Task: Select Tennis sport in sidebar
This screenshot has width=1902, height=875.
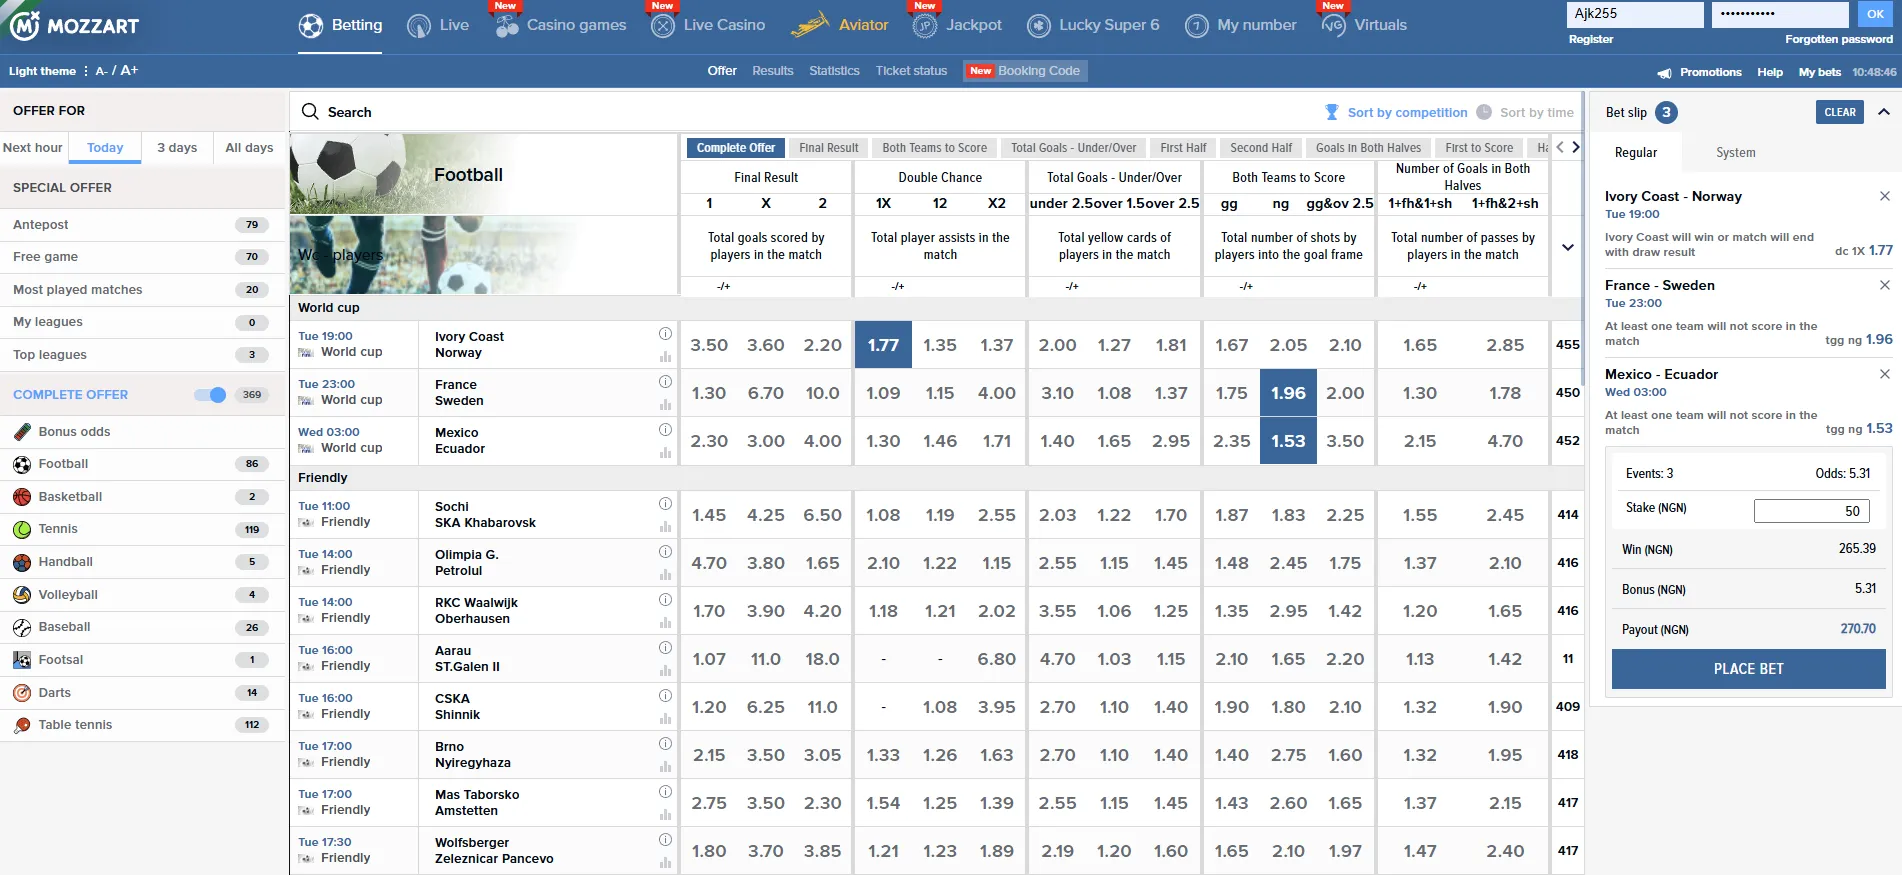Action: click(x=143, y=529)
